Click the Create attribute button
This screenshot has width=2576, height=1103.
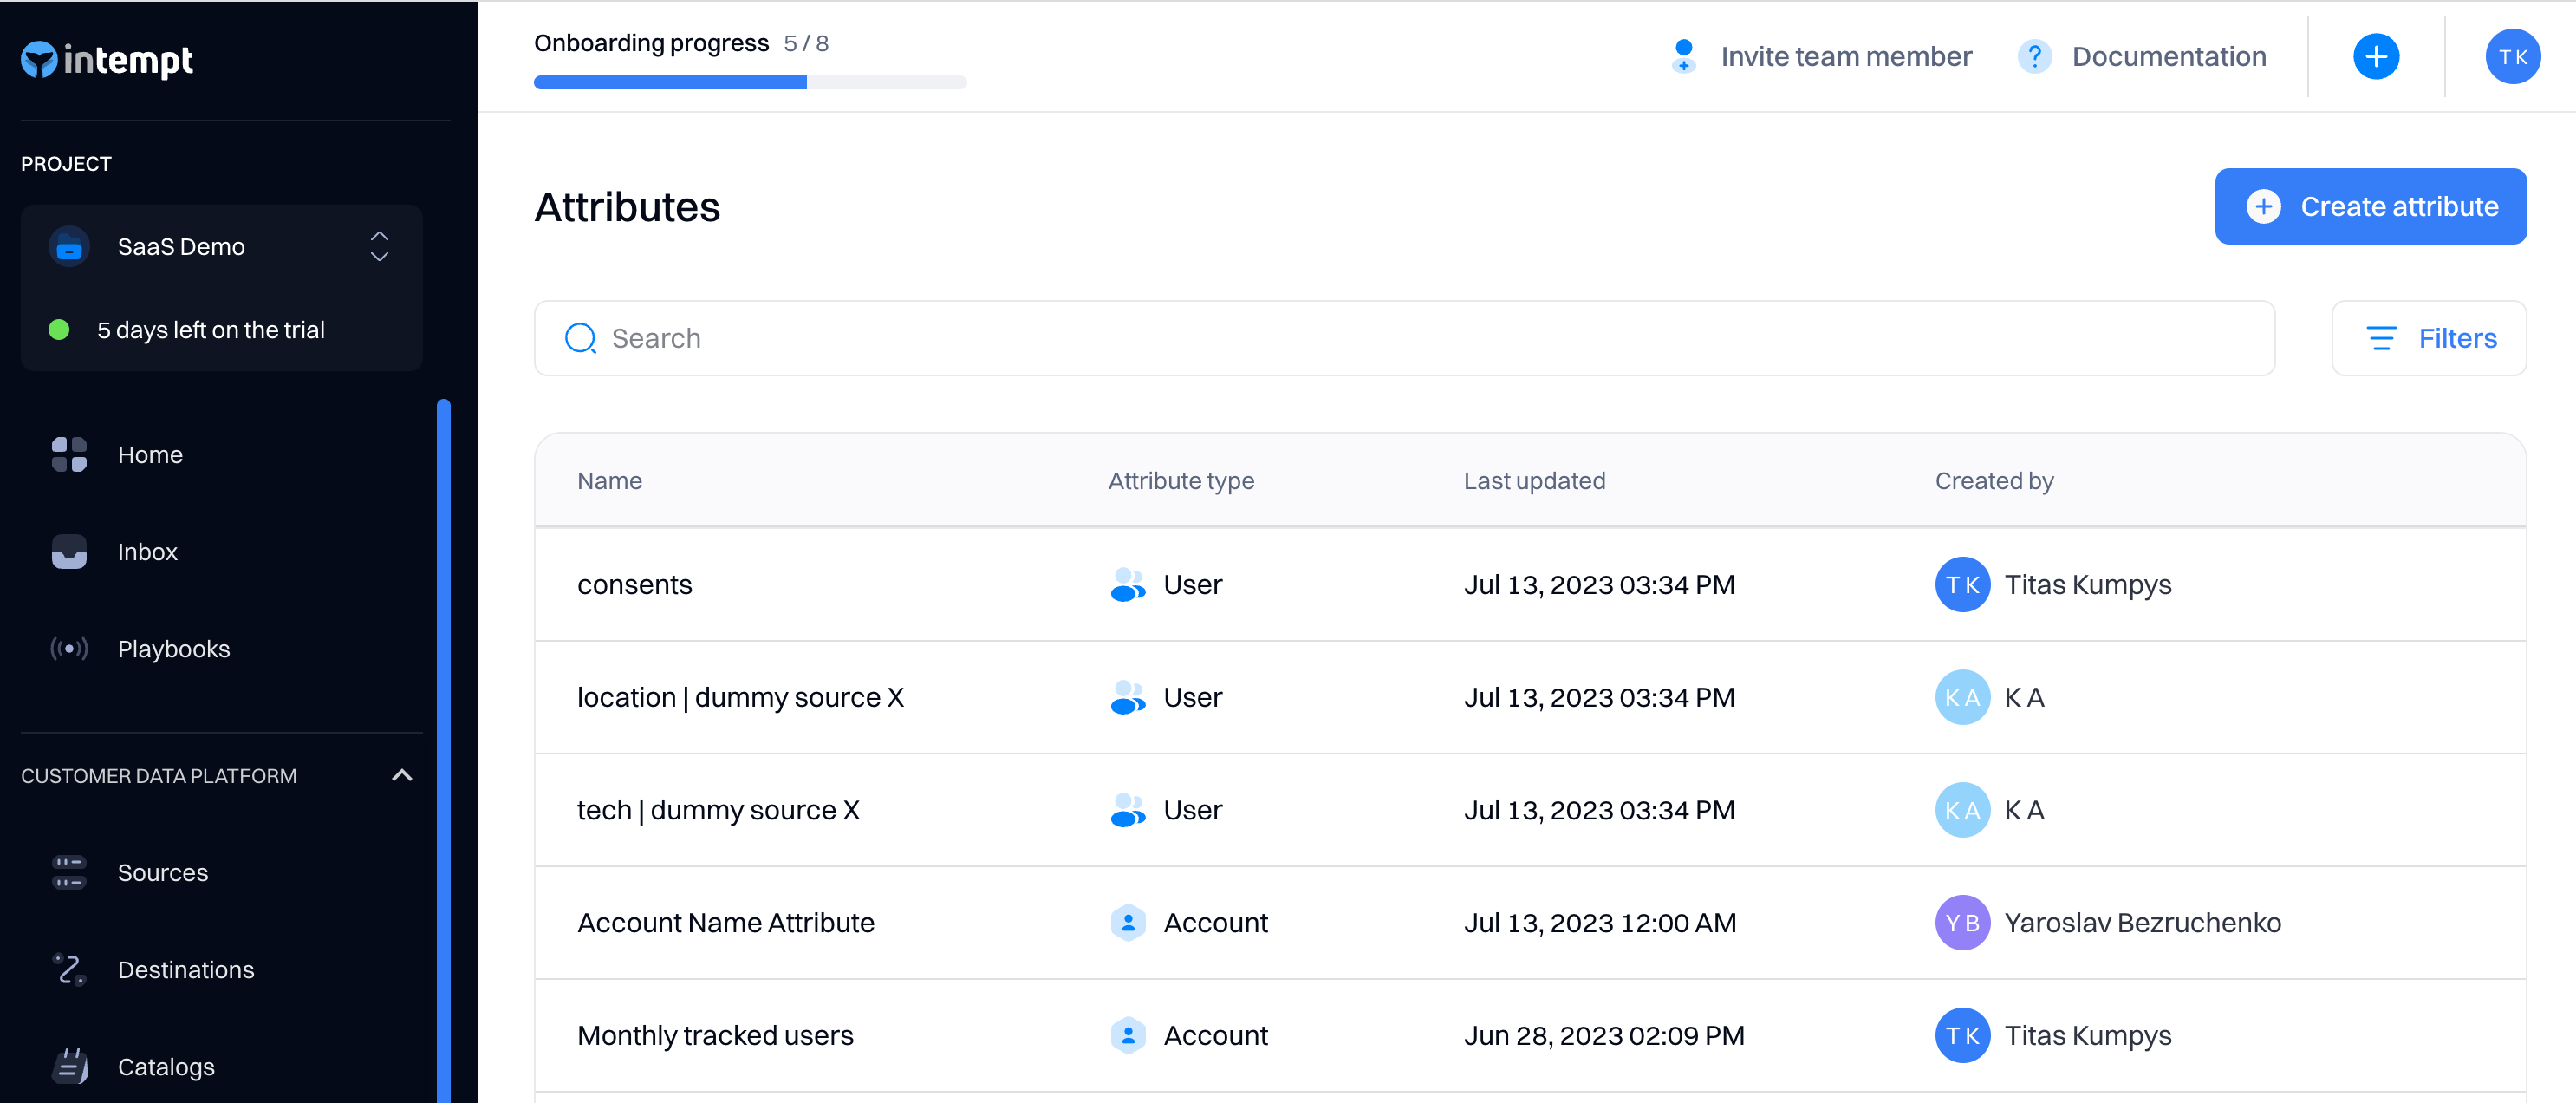pos(2370,206)
